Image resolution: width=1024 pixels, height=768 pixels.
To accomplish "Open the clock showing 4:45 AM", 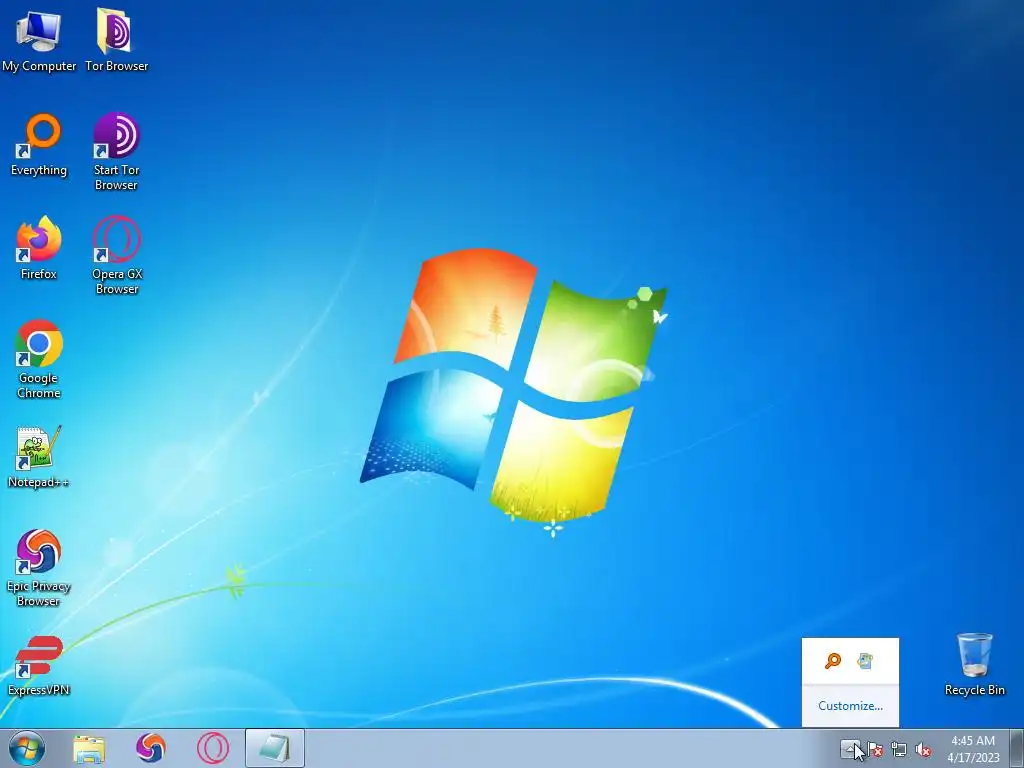I will click(973, 748).
